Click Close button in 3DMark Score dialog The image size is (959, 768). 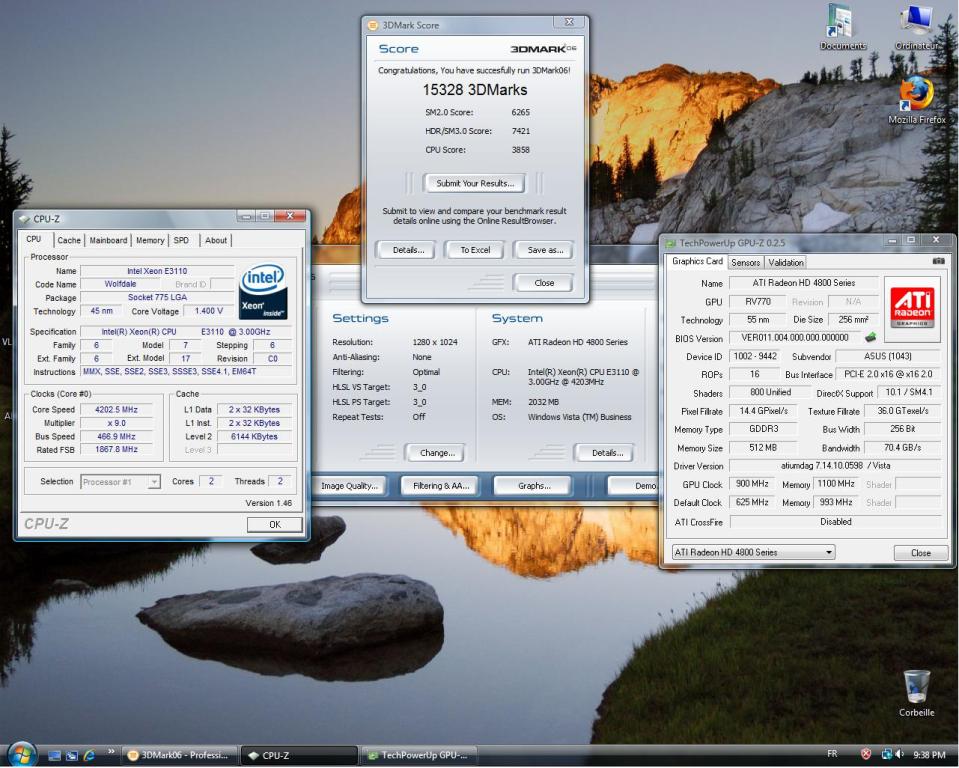click(544, 282)
